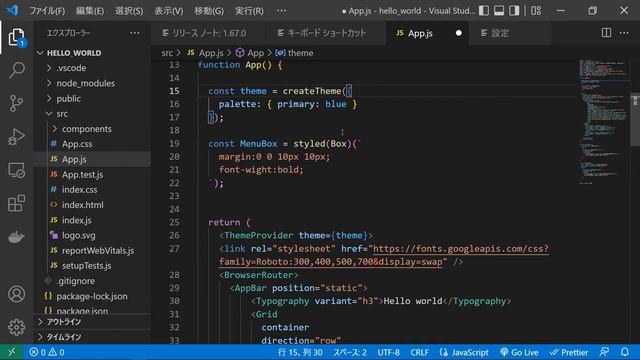The height and width of the screenshot is (360, 640).
Task: Click the fonts.googleapis.com link in code
Action: (x=460, y=249)
